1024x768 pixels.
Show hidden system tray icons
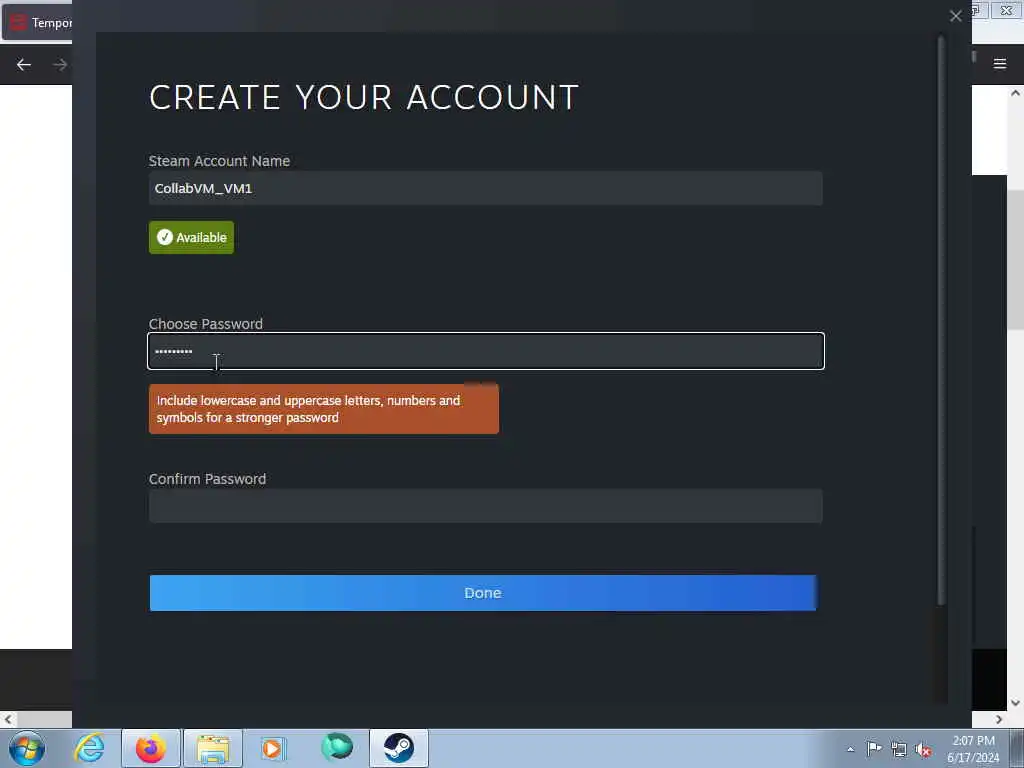[x=850, y=749]
